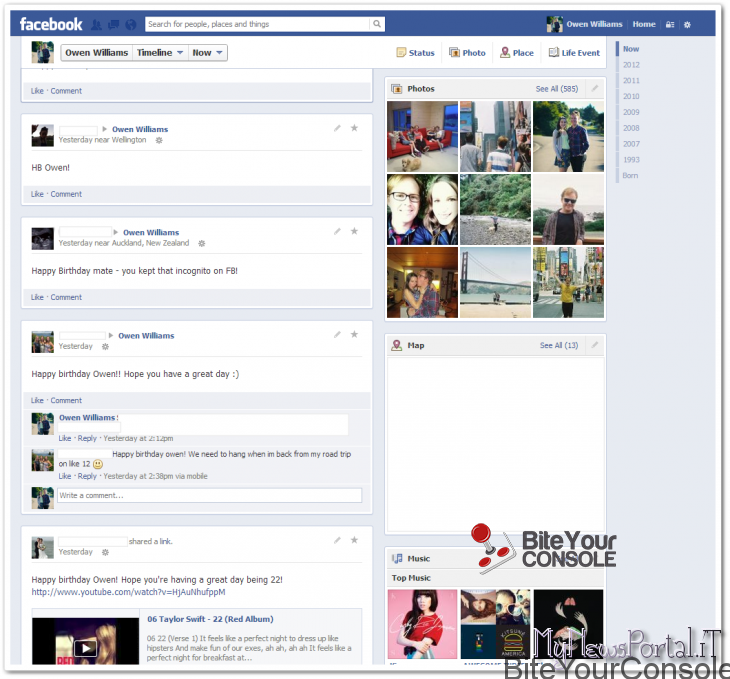Star the 'kept that incognito' post
The height and width of the screenshot is (679, 730).
tap(354, 231)
